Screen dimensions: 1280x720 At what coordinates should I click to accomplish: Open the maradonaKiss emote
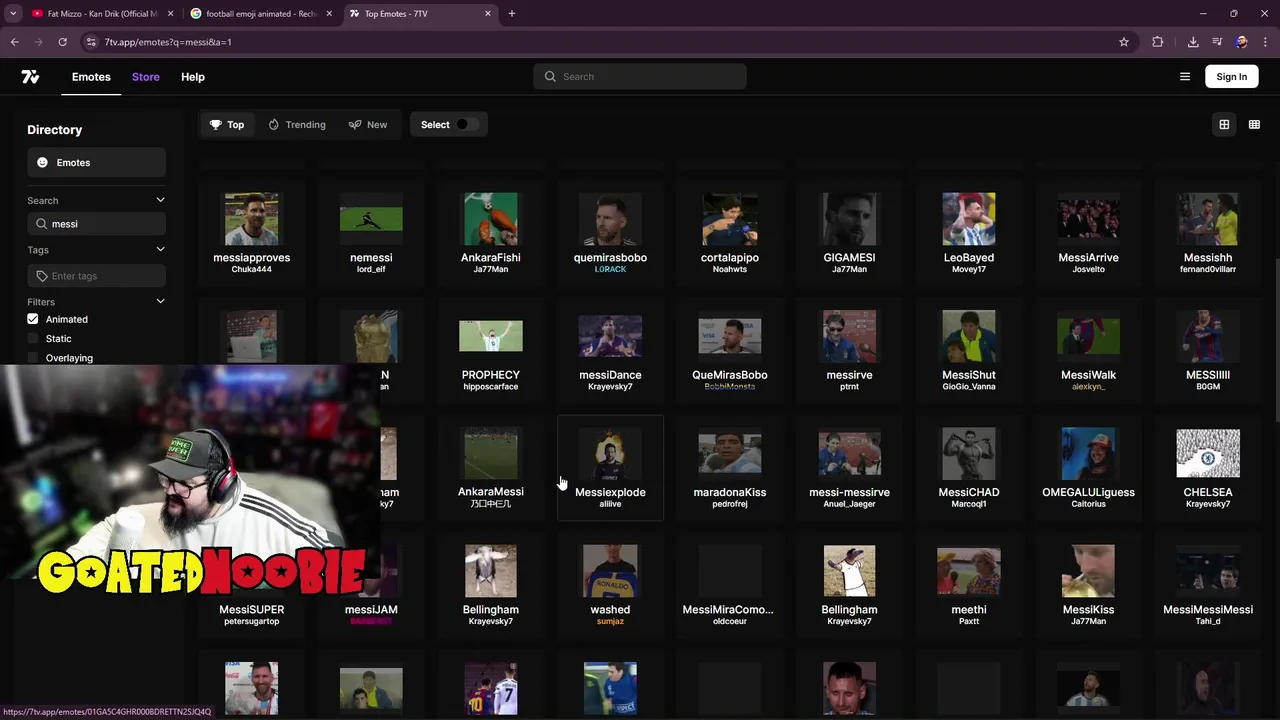730,468
